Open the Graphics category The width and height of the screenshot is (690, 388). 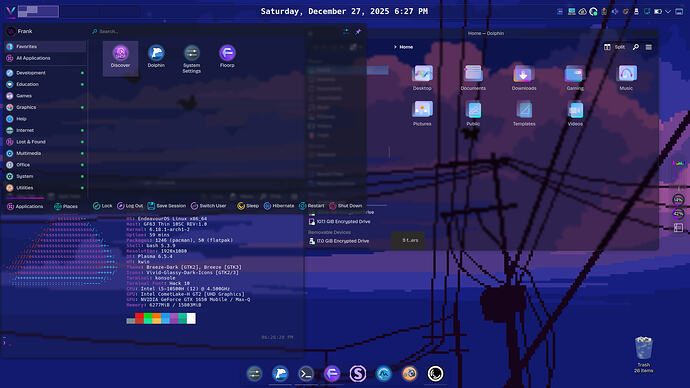(x=45, y=107)
